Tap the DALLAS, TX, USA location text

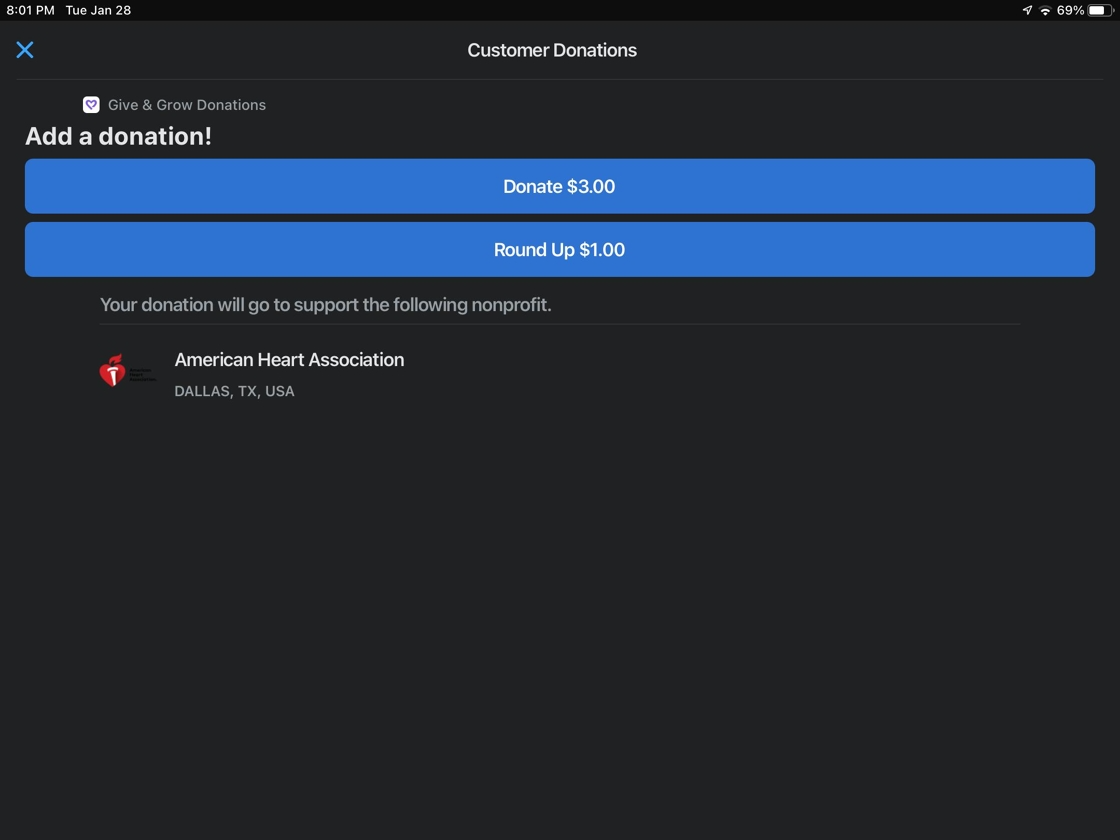(x=234, y=391)
